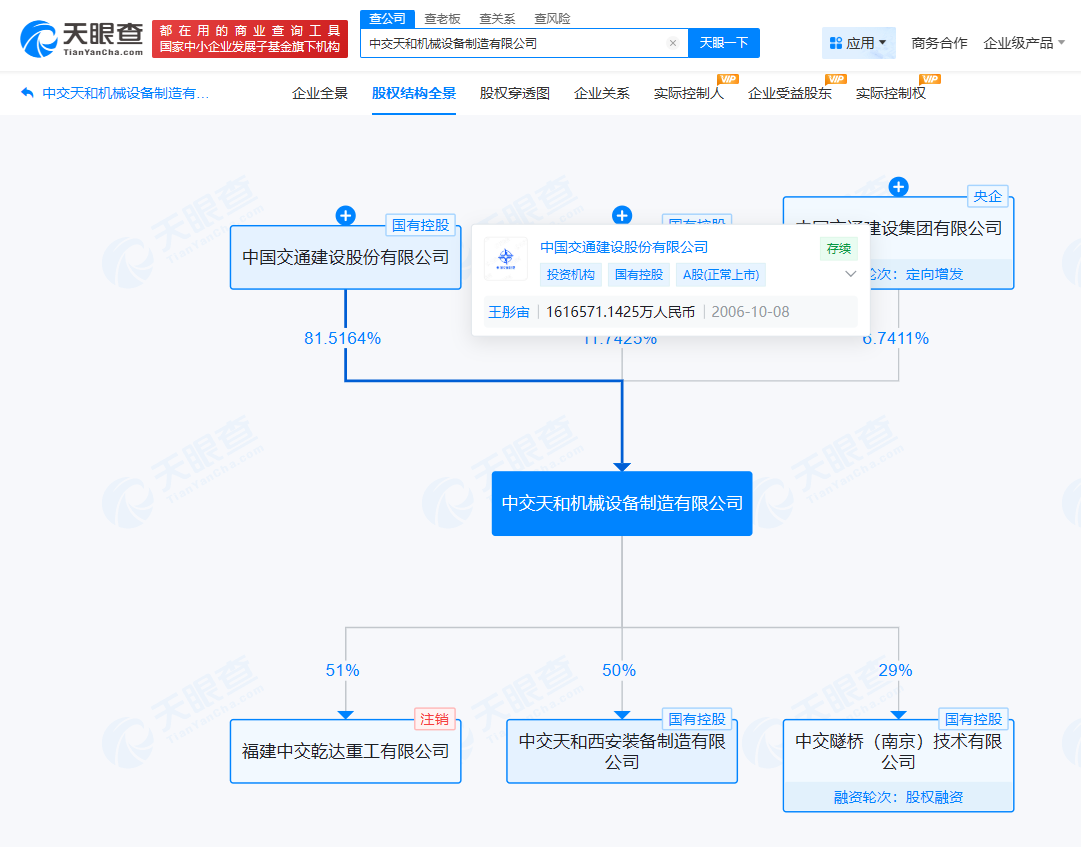The height and width of the screenshot is (847, 1081).
Task: Expand shareholders above 中国交通建设股份有限公司 node with plus
Action: pyautogui.click(x=345, y=216)
